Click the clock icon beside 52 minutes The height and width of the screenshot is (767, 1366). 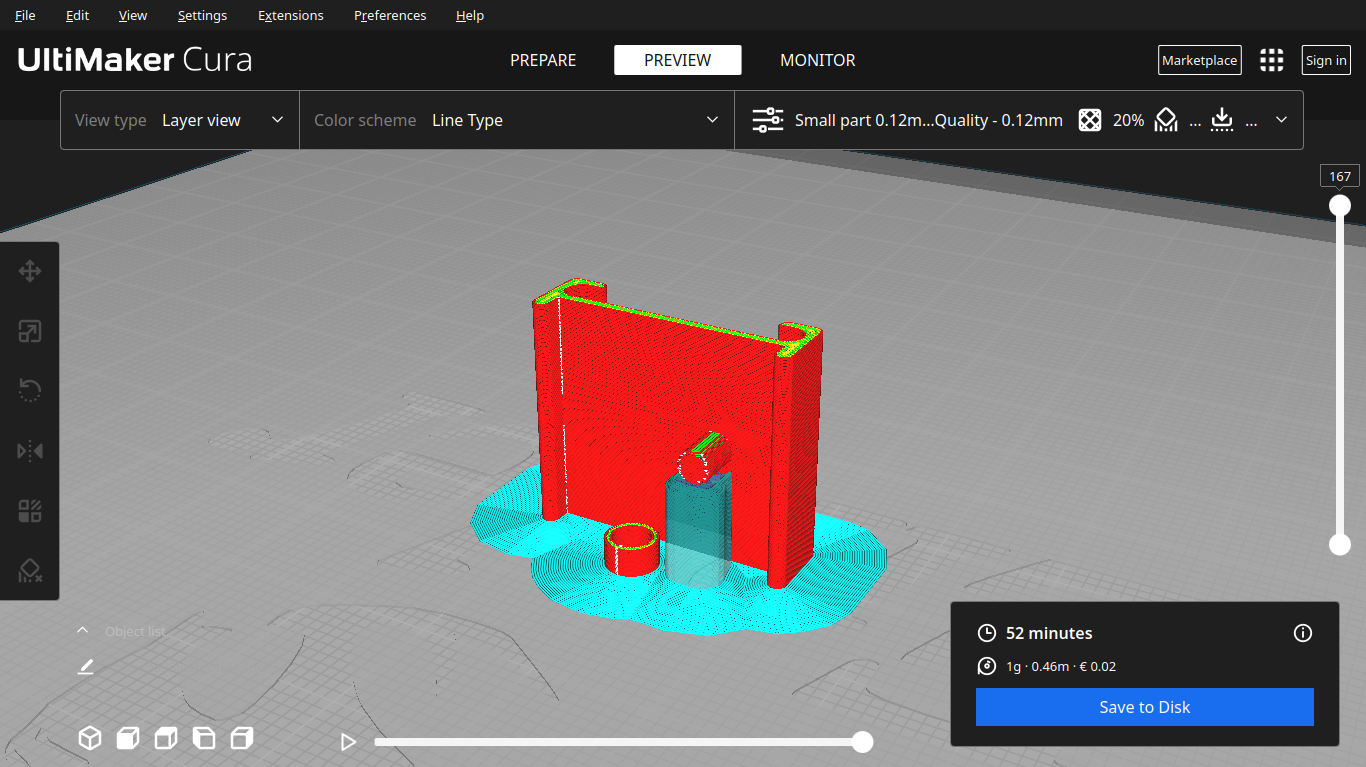pos(987,633)
